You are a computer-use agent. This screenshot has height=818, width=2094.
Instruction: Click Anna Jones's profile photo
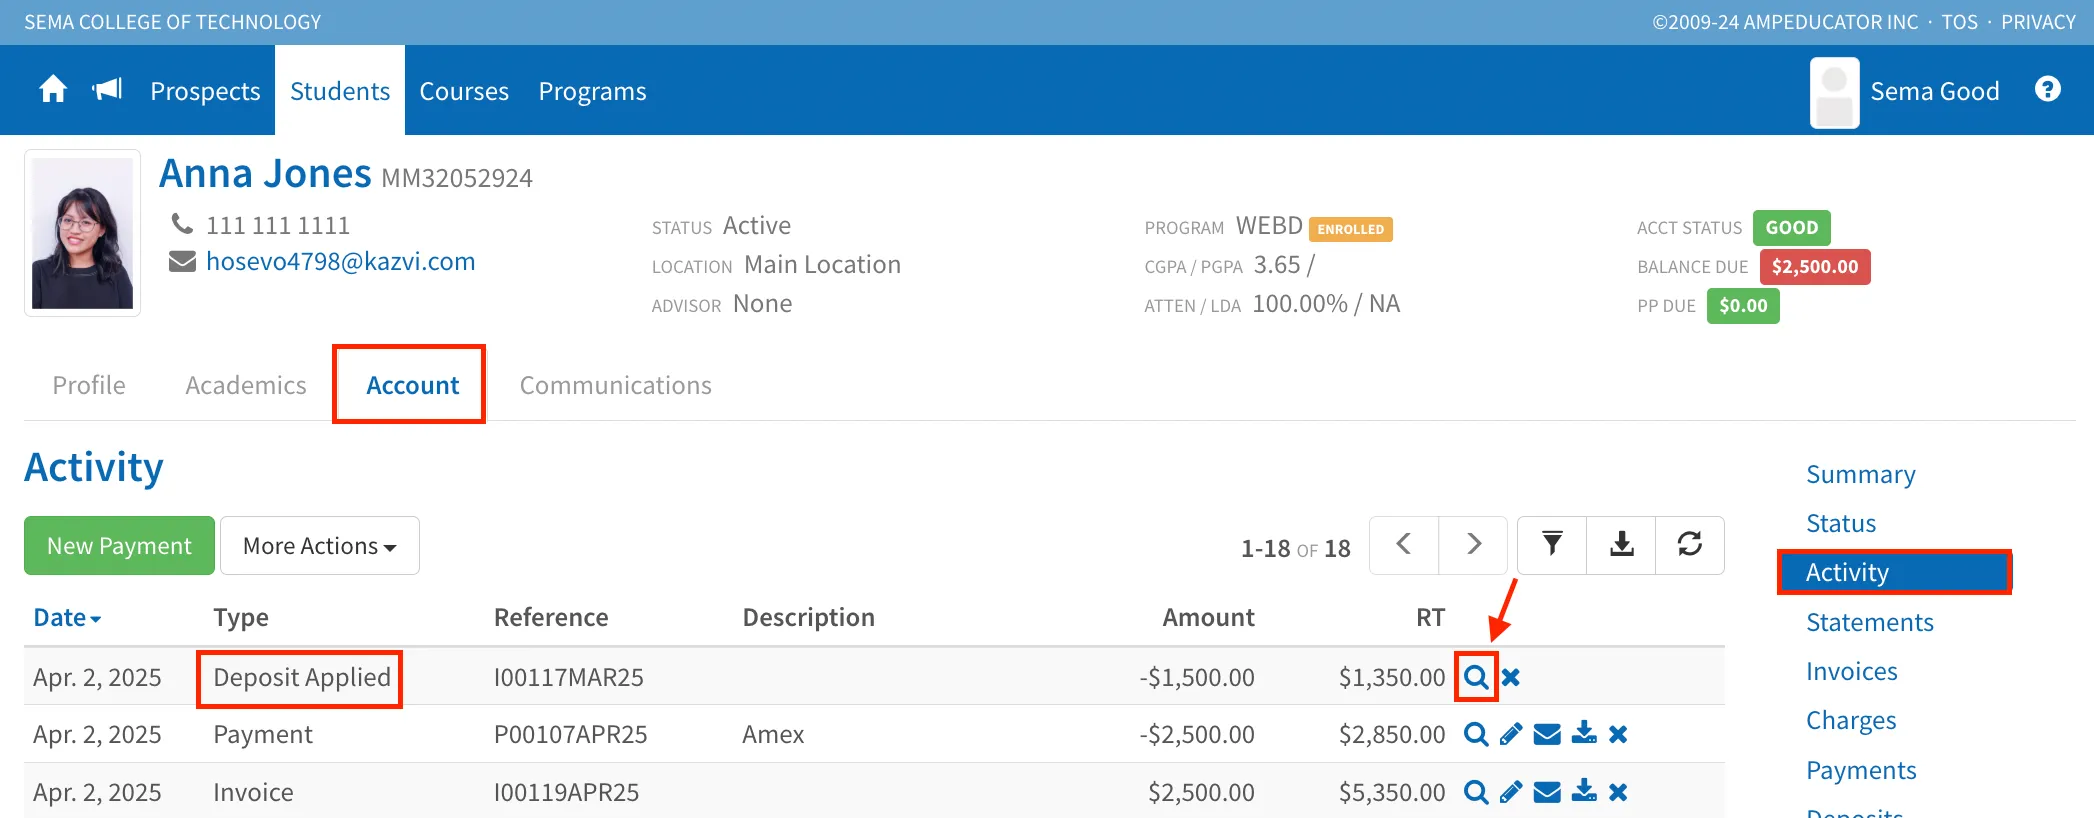coord(82,233)
